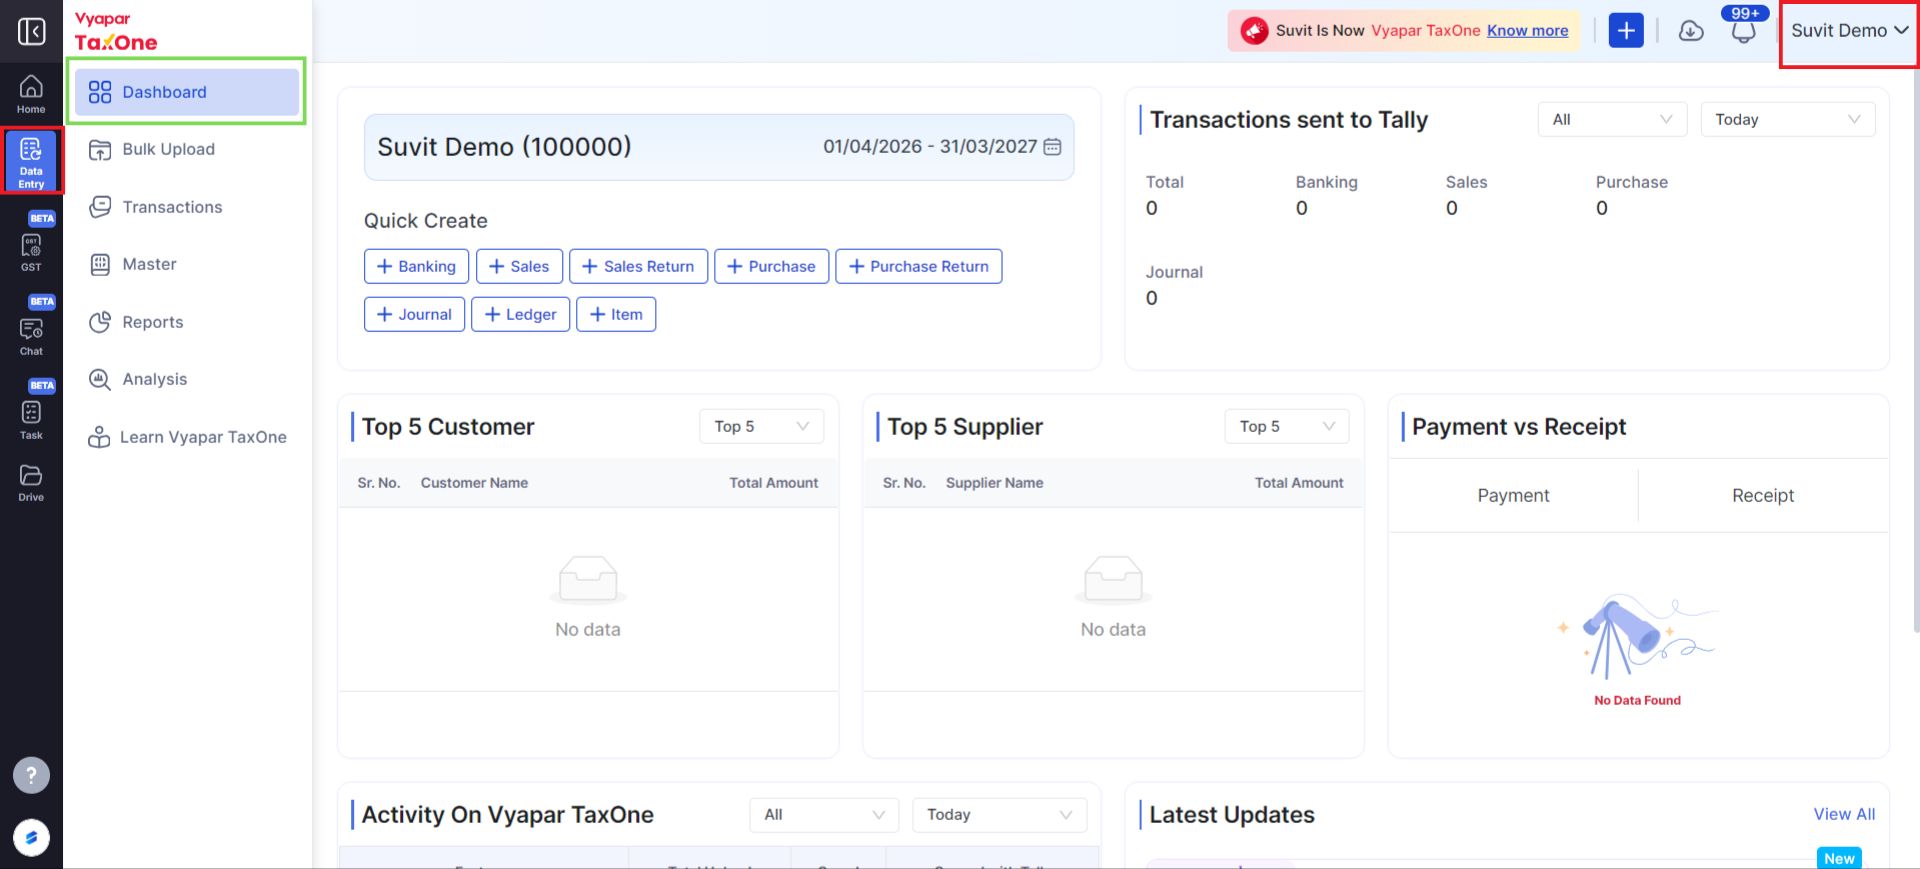Viewport: 1920px width, 869px height.
Task: Select the Data Entry sidebar icon
Action: [x=31, y=161]
